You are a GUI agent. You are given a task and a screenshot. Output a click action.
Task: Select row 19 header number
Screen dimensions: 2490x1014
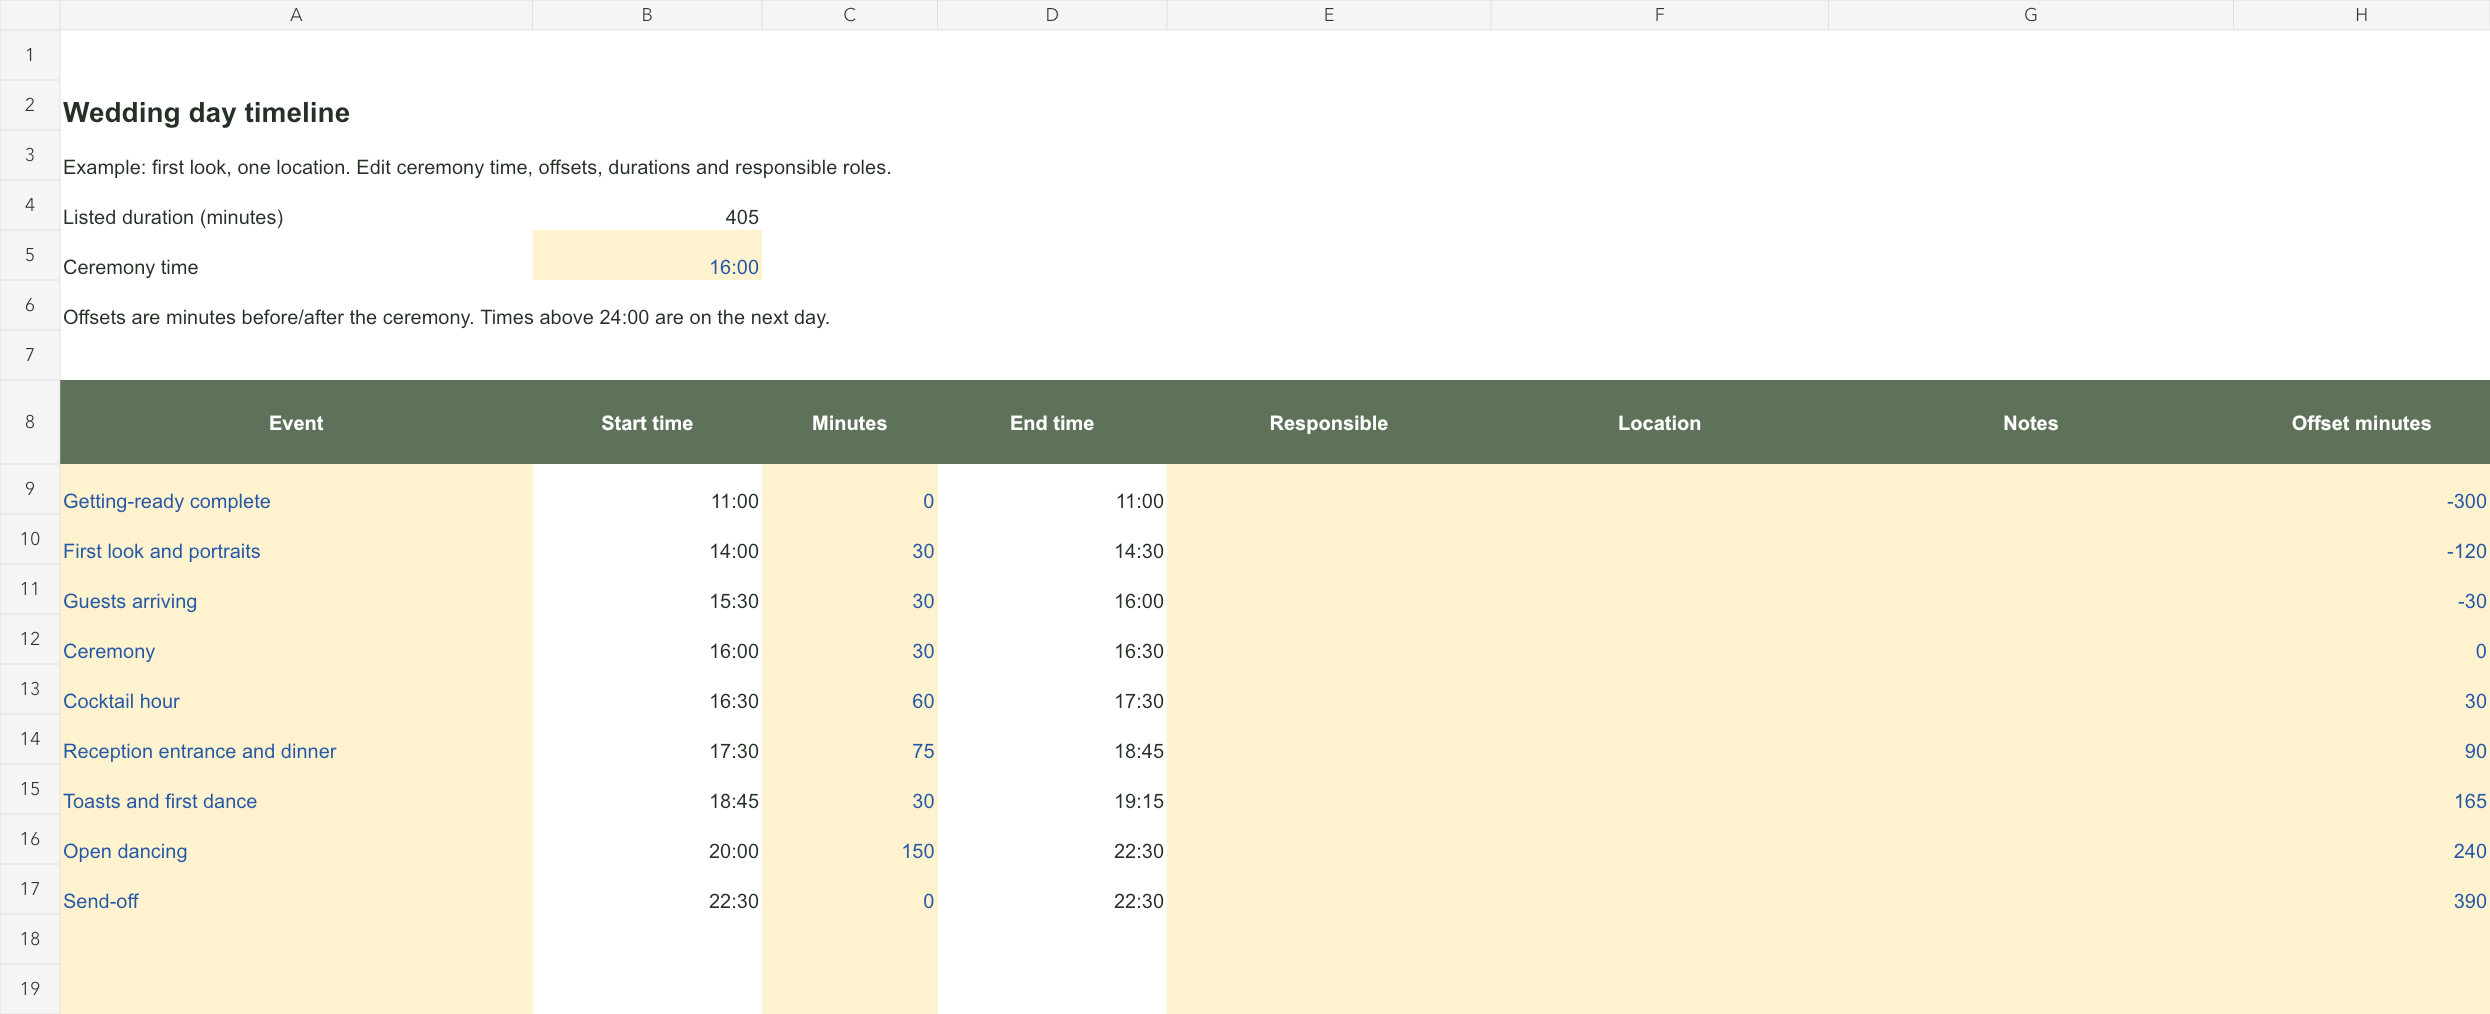click(x=30, y=989)
